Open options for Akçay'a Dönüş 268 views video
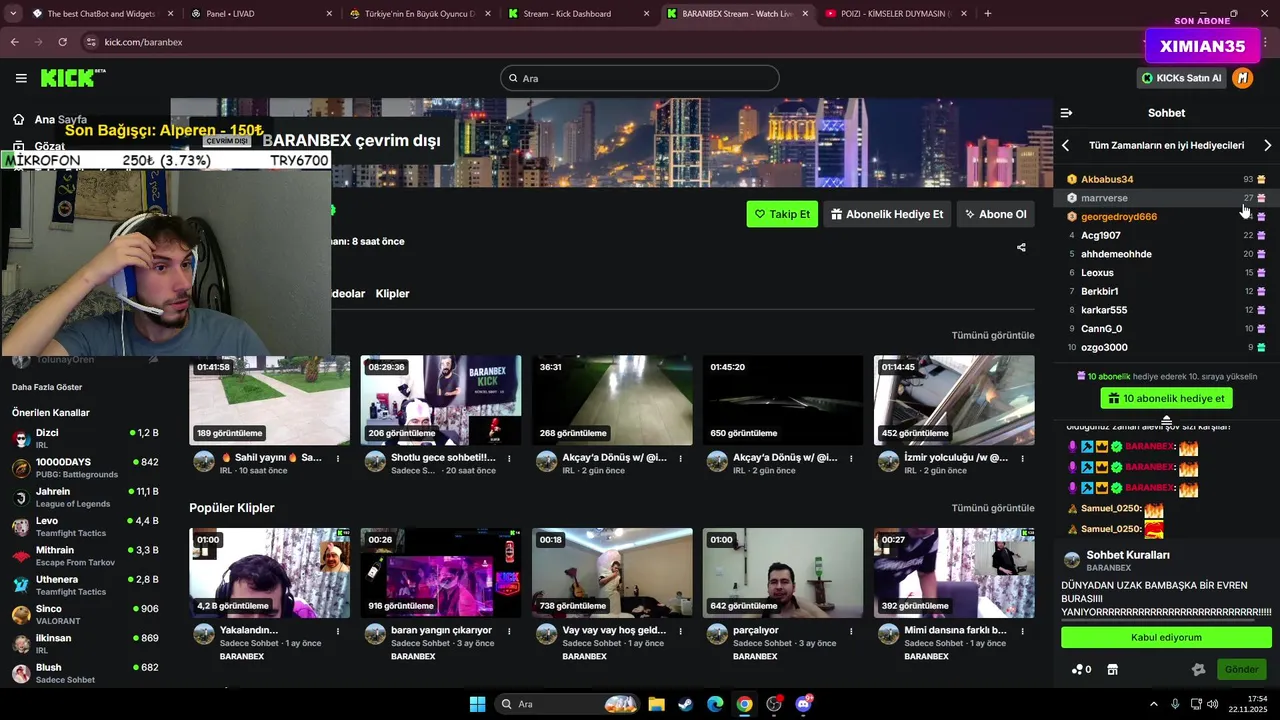The height and width of the screenshot is (720, 1280). tap(680, 458)
